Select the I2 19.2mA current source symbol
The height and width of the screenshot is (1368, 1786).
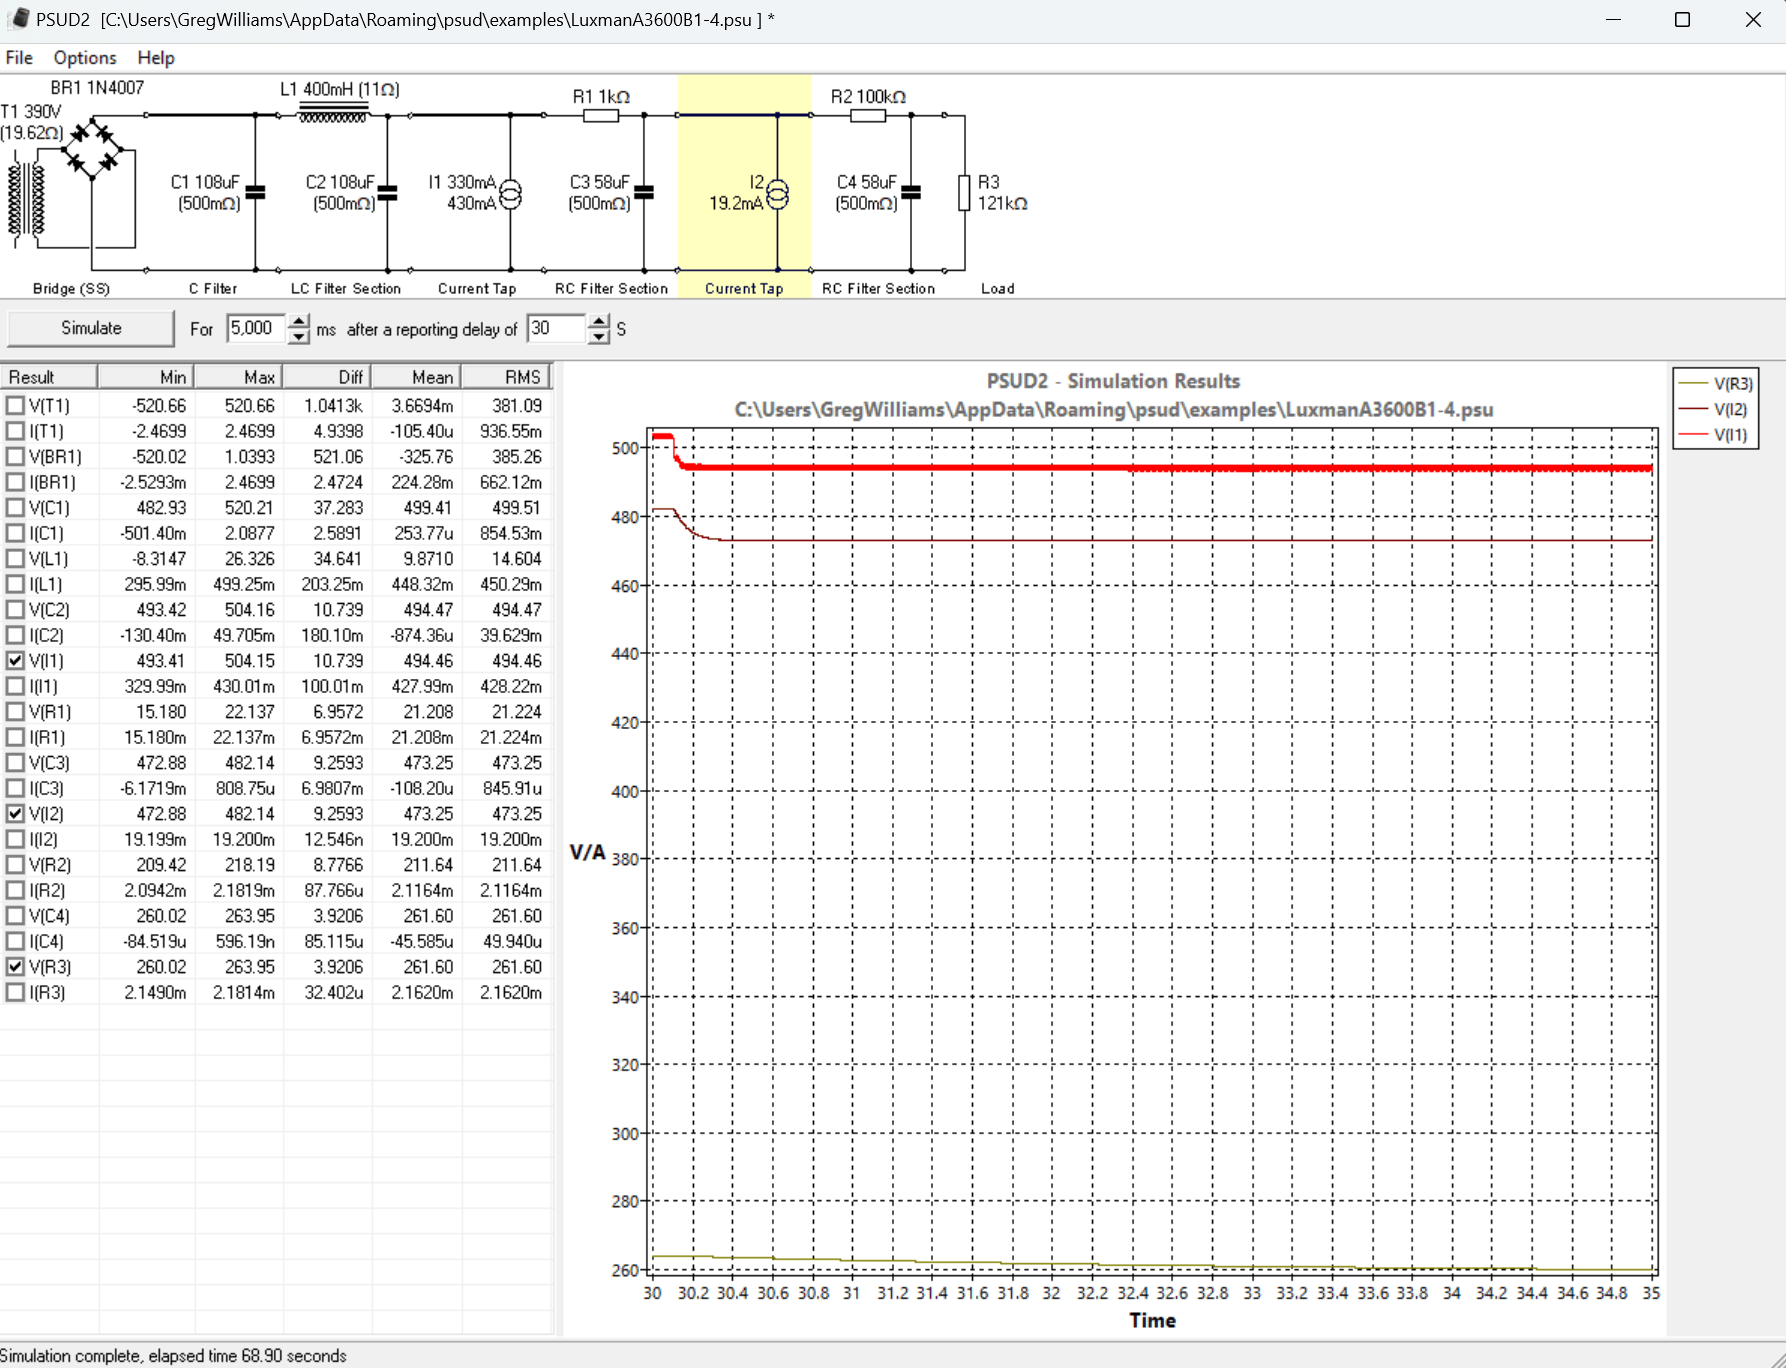point(777,193)
